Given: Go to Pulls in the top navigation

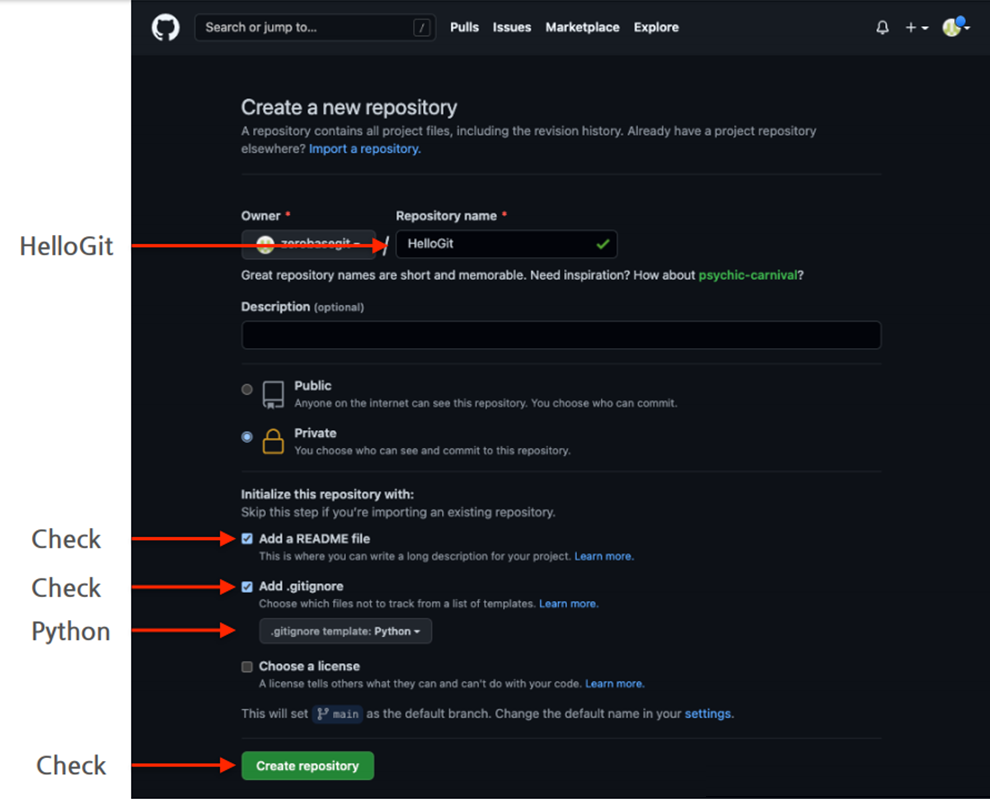Looking at the screenshot, I should point(464,28).
